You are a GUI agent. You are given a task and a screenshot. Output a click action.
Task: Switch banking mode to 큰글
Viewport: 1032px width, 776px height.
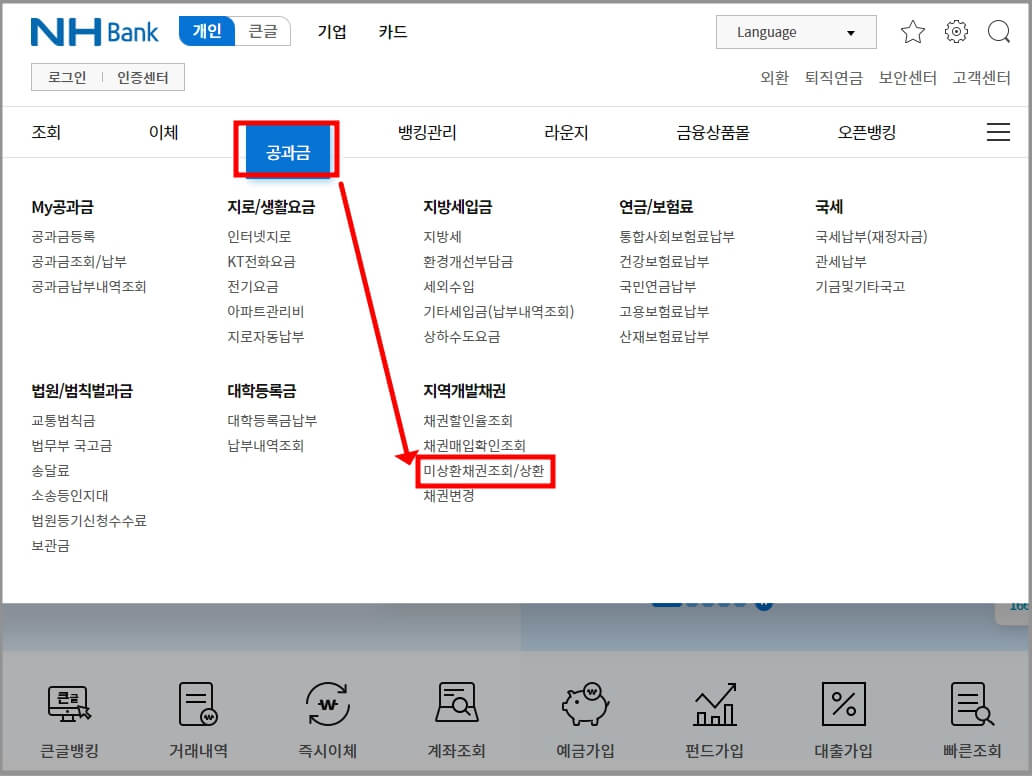263,31
